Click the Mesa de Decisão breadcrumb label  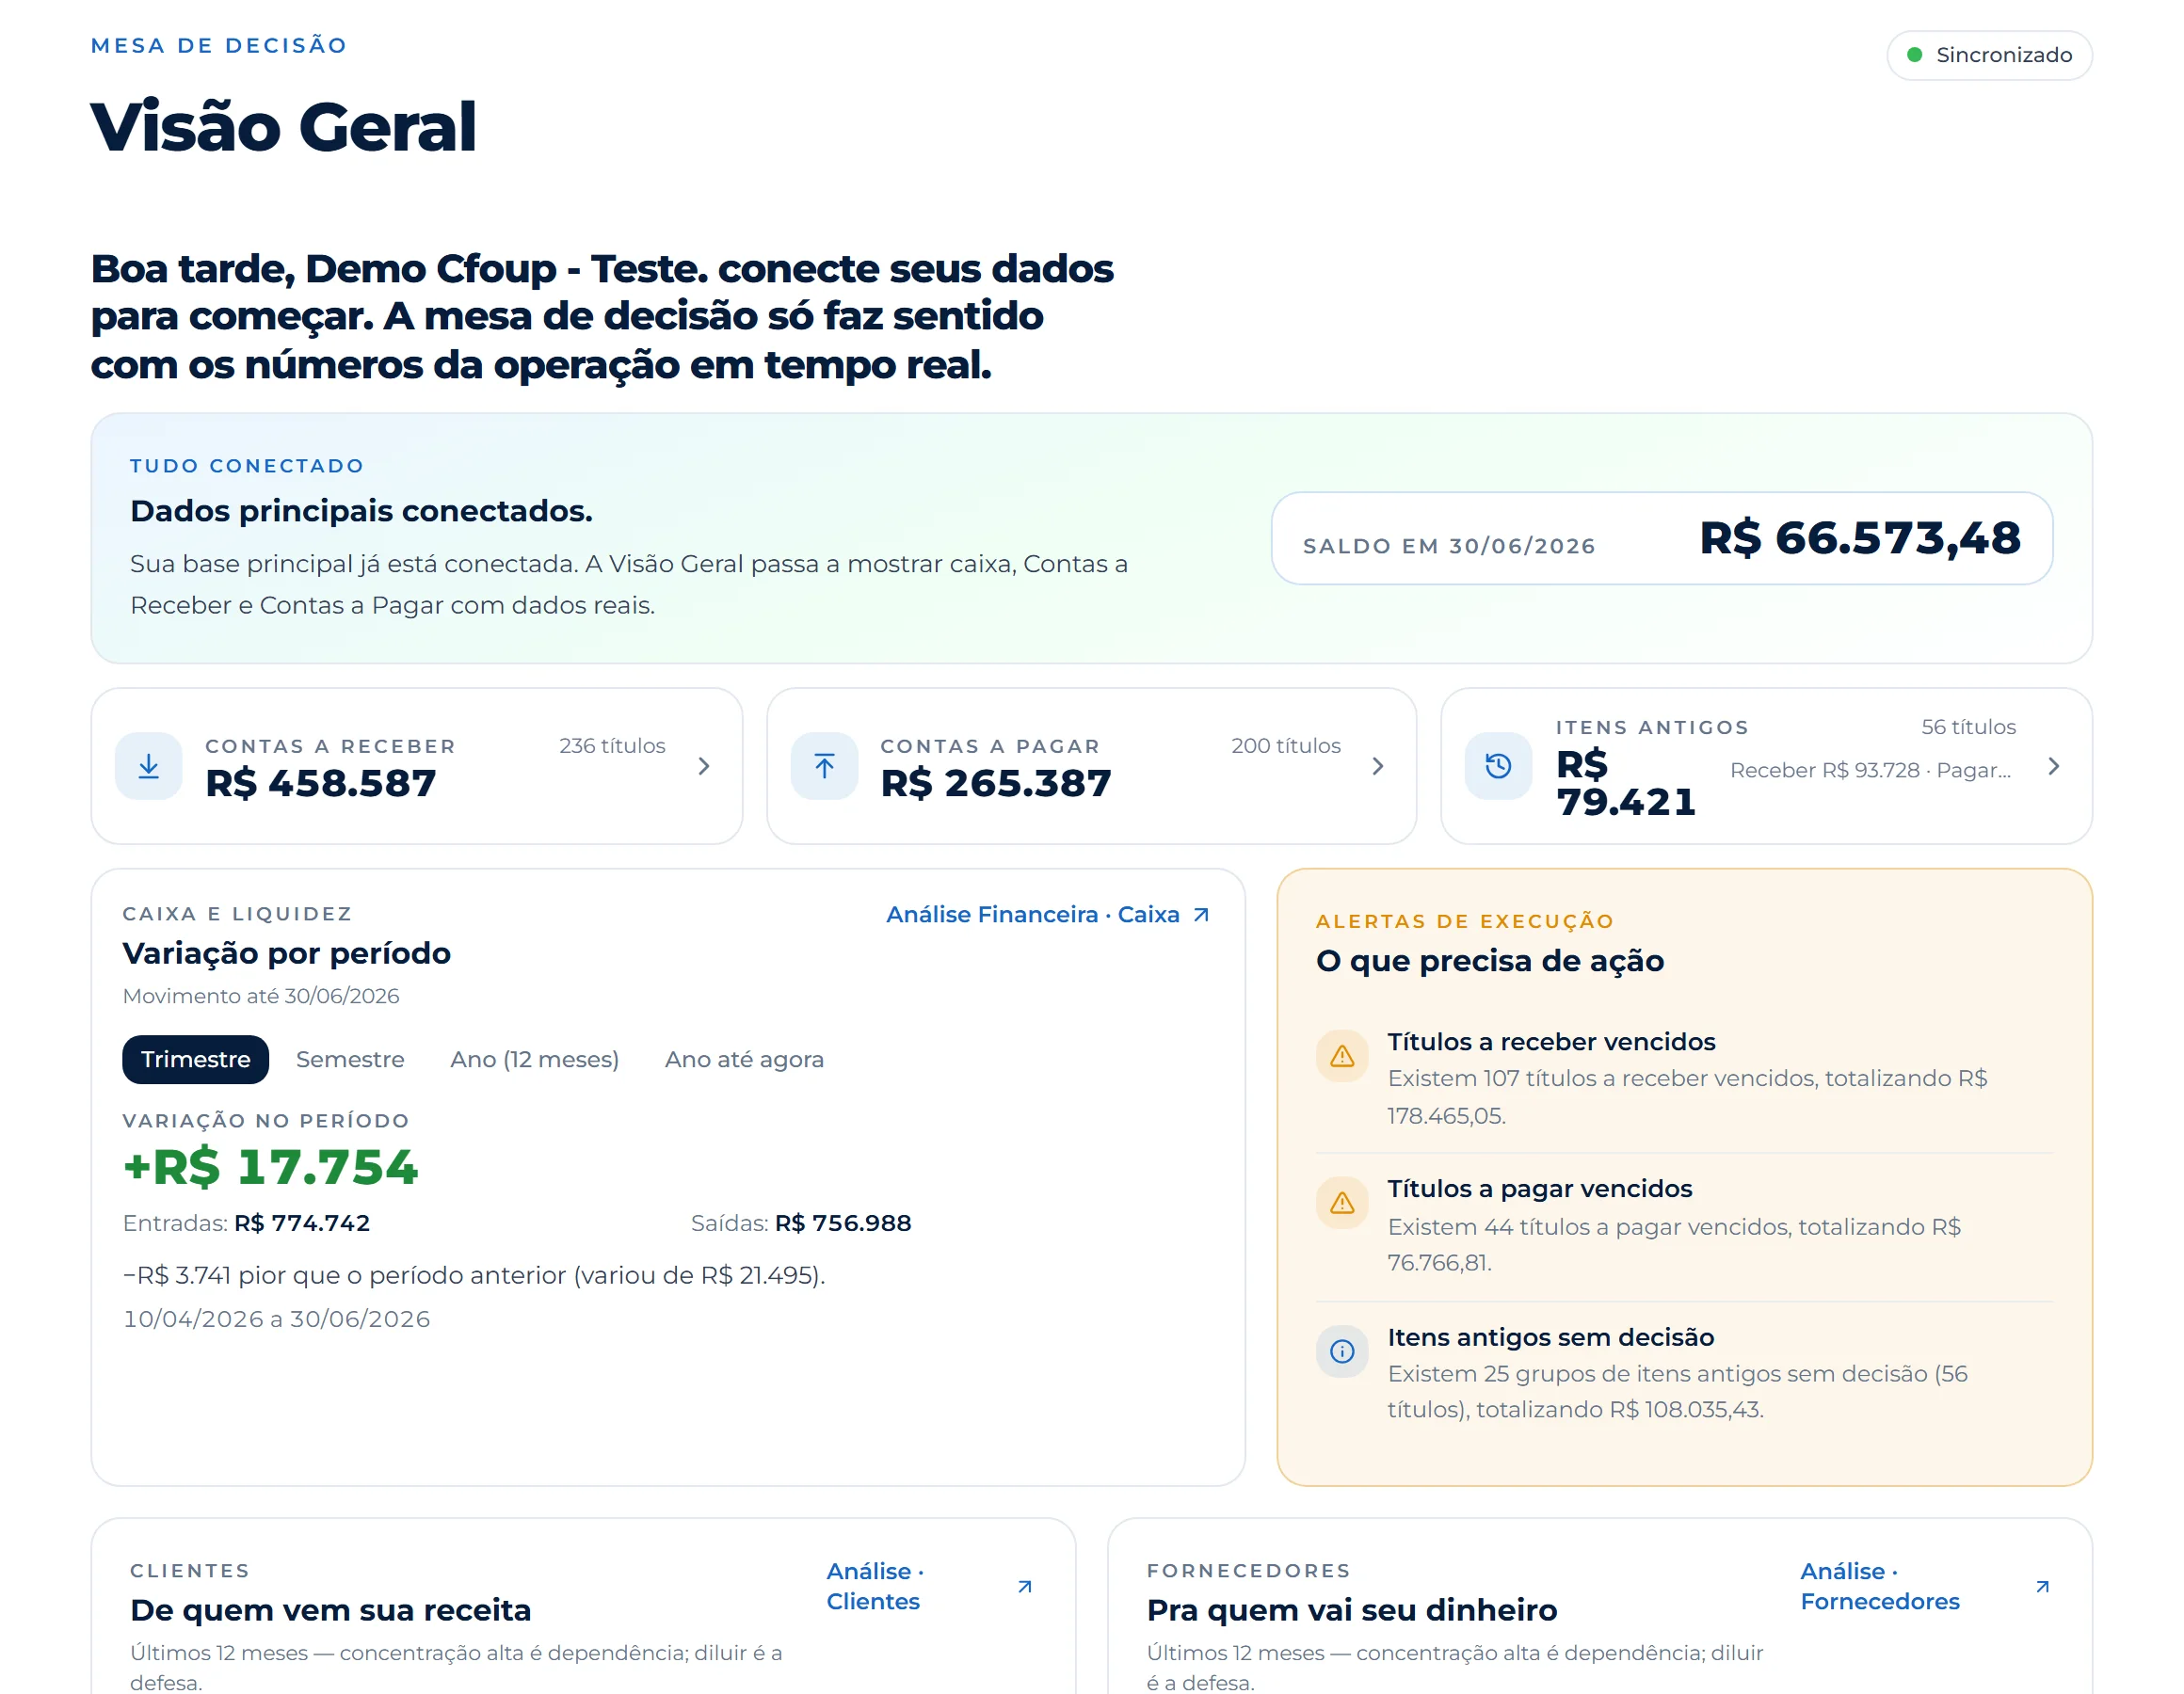(218, 46)
